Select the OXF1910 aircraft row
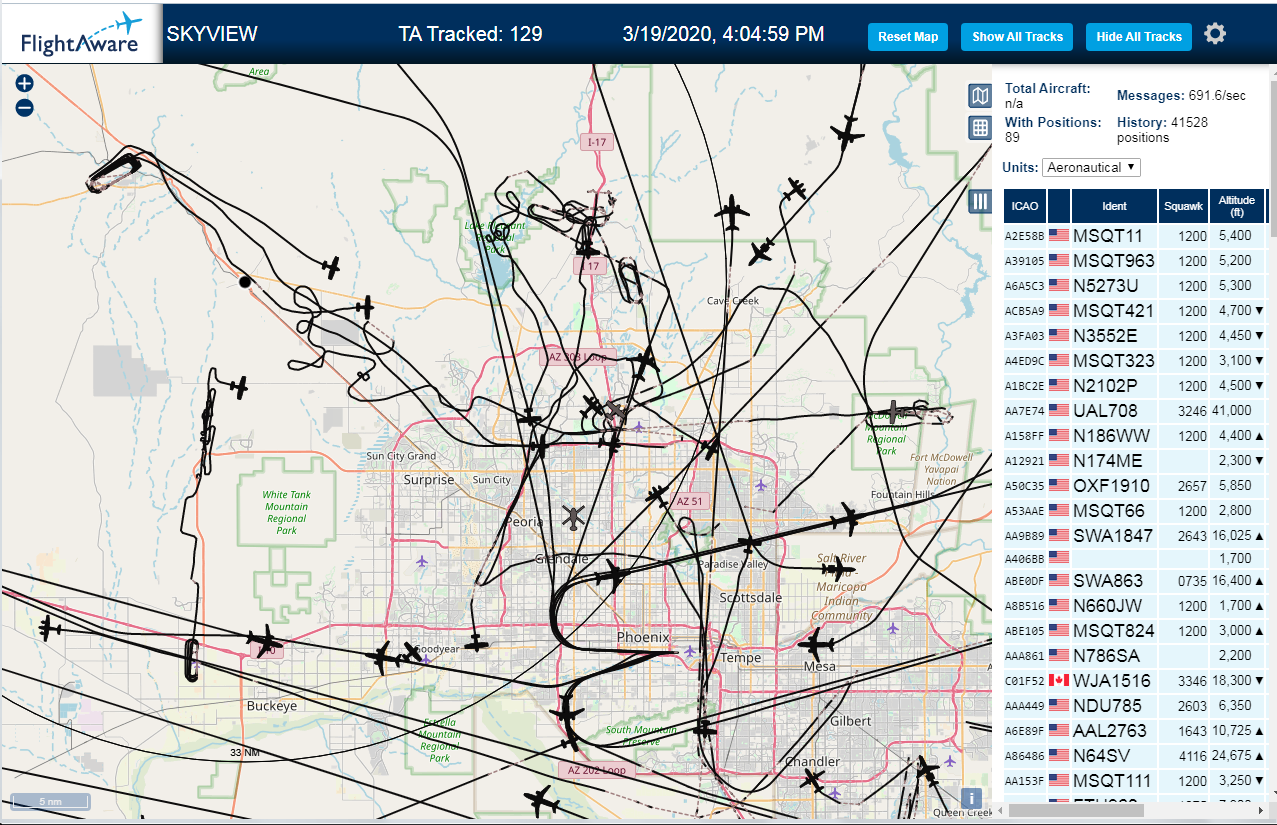 tap(1135, 486)
